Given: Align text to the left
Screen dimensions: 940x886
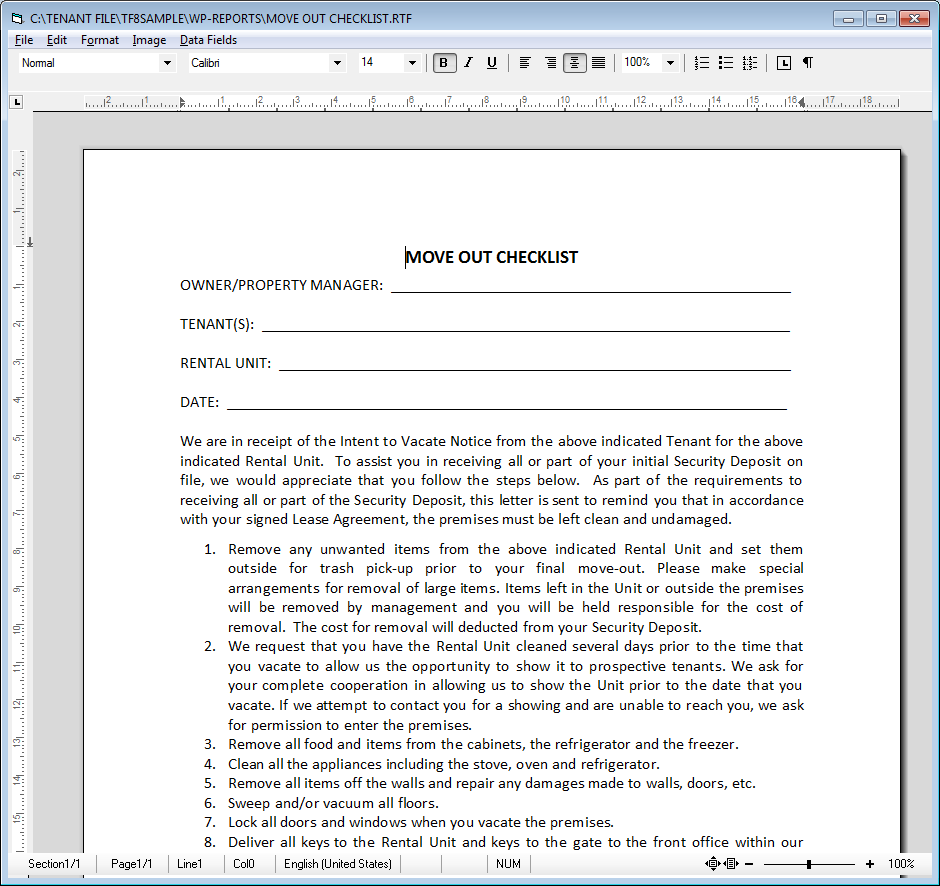Looking at the screenshot, I should coord(525,63).
